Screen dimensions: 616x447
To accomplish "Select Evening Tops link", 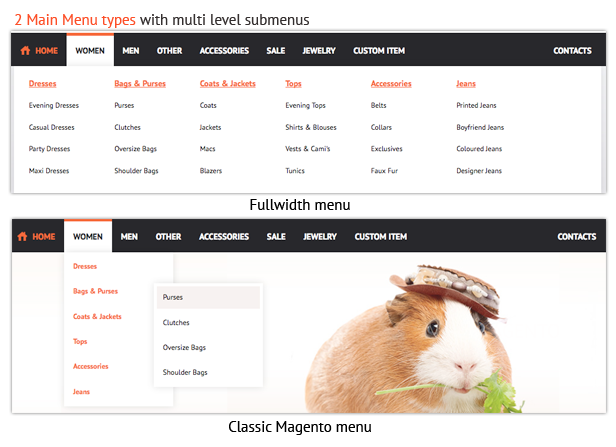I will (x=305, y=105).
